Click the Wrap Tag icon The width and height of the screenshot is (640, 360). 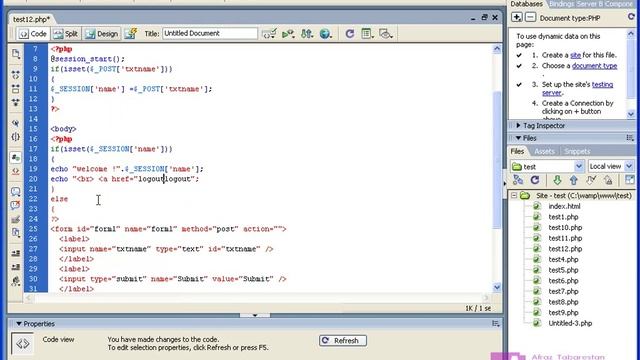[16, 220]
